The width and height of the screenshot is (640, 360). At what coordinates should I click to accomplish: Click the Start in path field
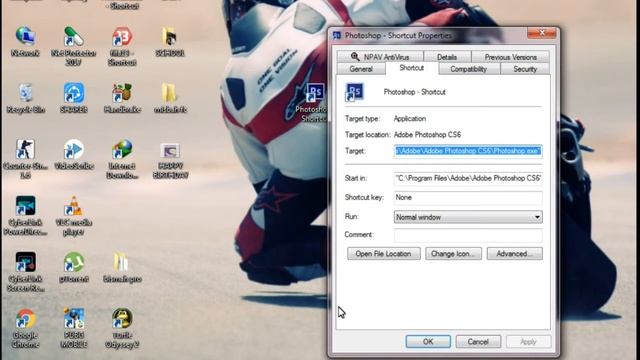tap(468, 178)
